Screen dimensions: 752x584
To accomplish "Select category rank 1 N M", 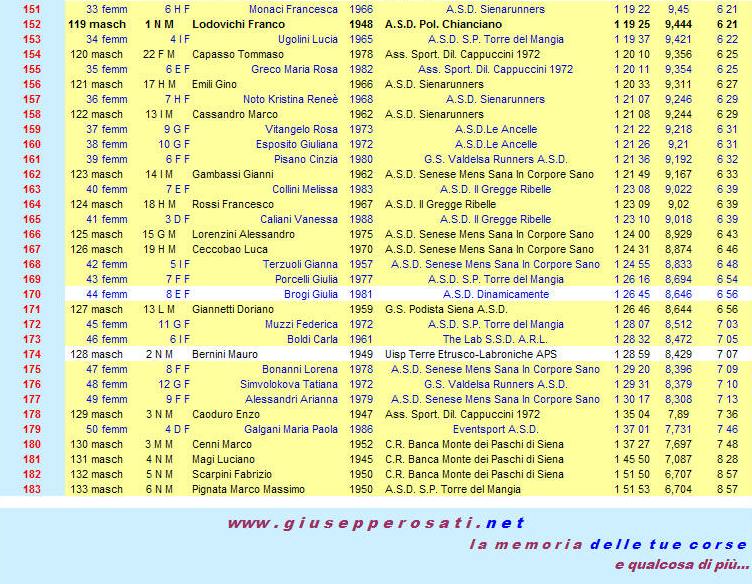I will coord(159,24).
